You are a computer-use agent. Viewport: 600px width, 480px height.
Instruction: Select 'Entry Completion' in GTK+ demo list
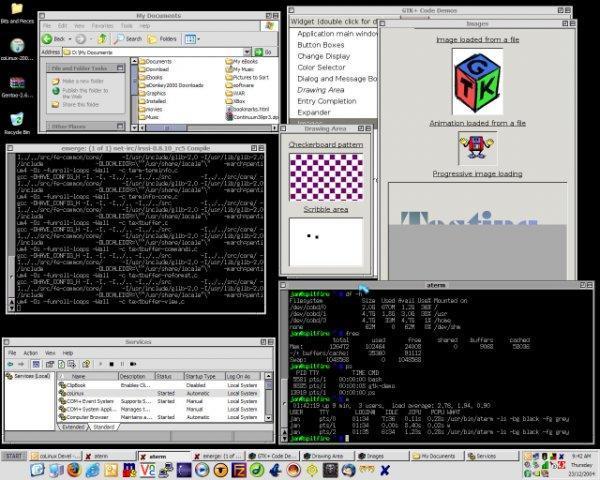(x=327, y=101)
